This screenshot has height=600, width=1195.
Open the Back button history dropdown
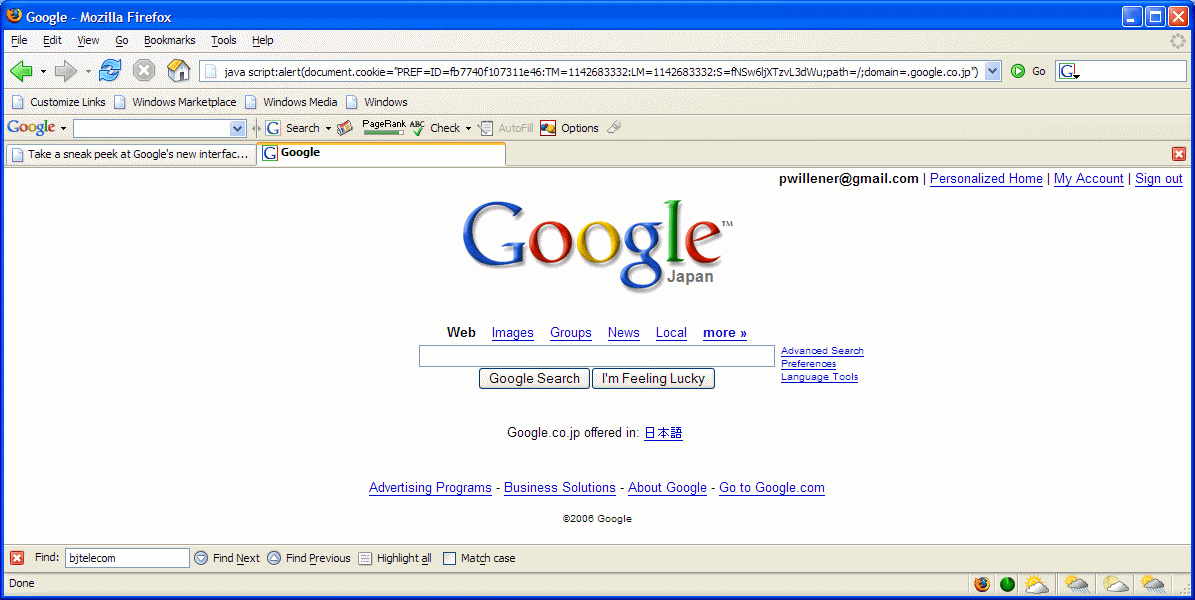(x=43, y=72)
